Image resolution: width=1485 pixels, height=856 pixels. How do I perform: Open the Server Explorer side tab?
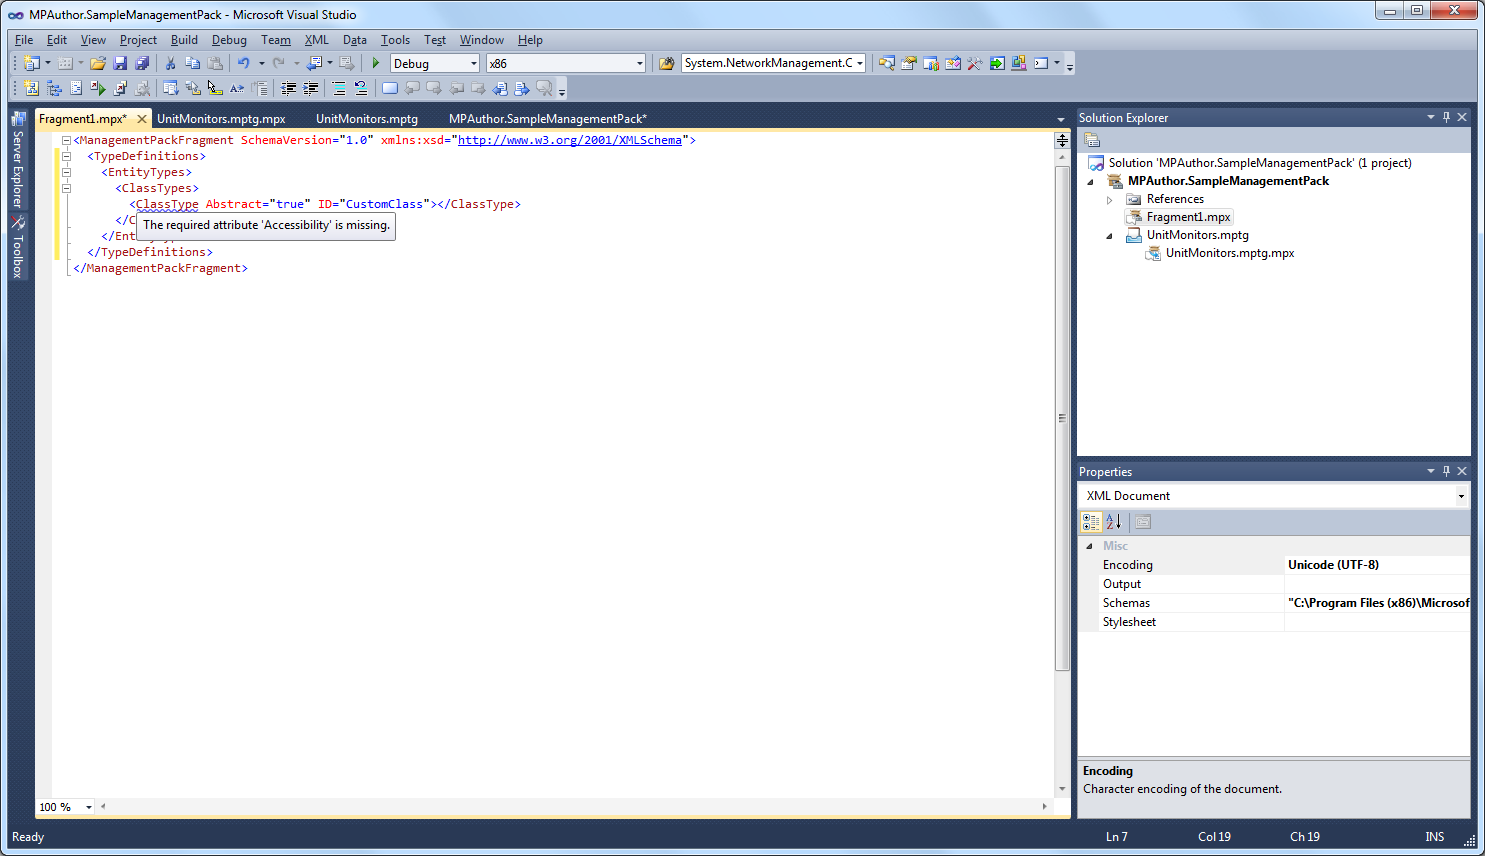pos(17,160)
